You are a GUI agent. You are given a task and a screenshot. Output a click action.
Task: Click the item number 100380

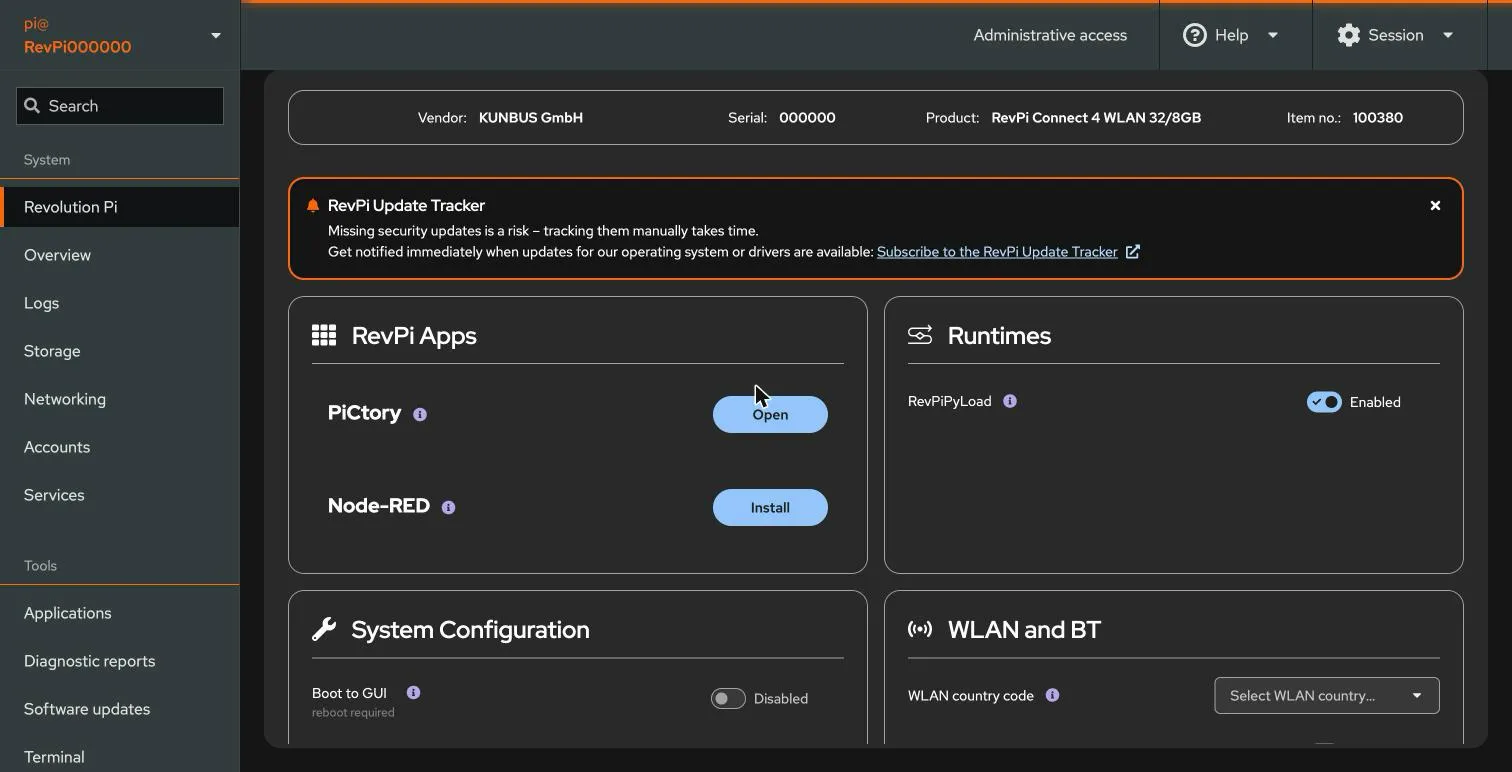pos(1378,118)
